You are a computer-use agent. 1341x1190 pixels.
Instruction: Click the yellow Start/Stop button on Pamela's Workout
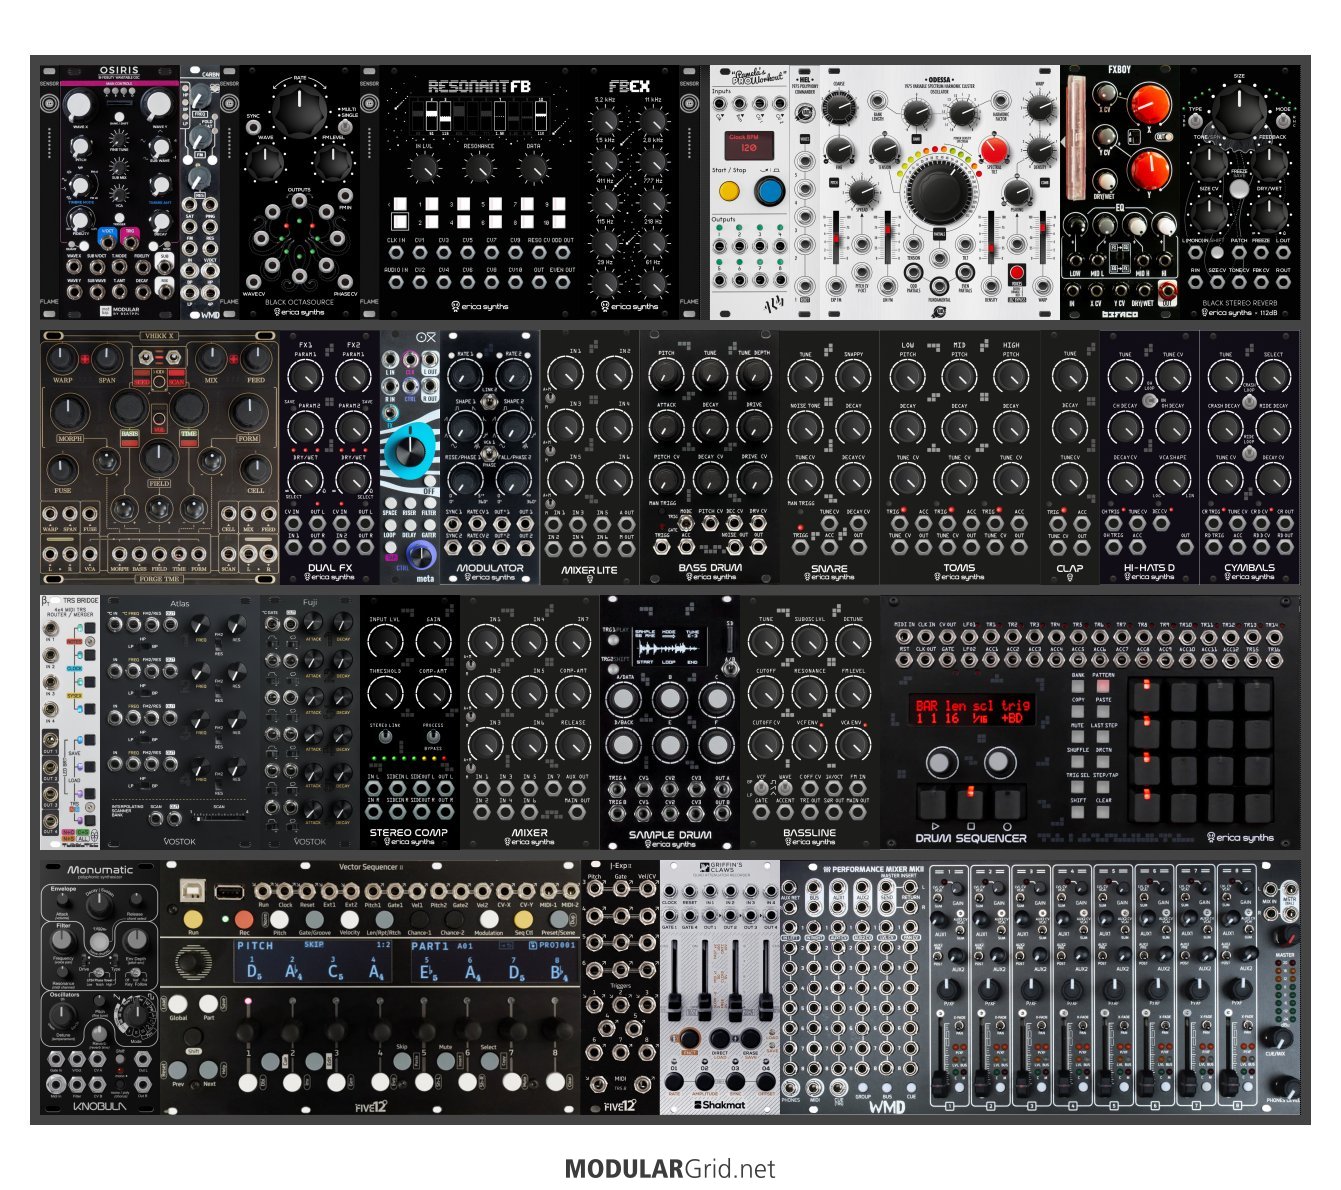(x=730, y=189)
